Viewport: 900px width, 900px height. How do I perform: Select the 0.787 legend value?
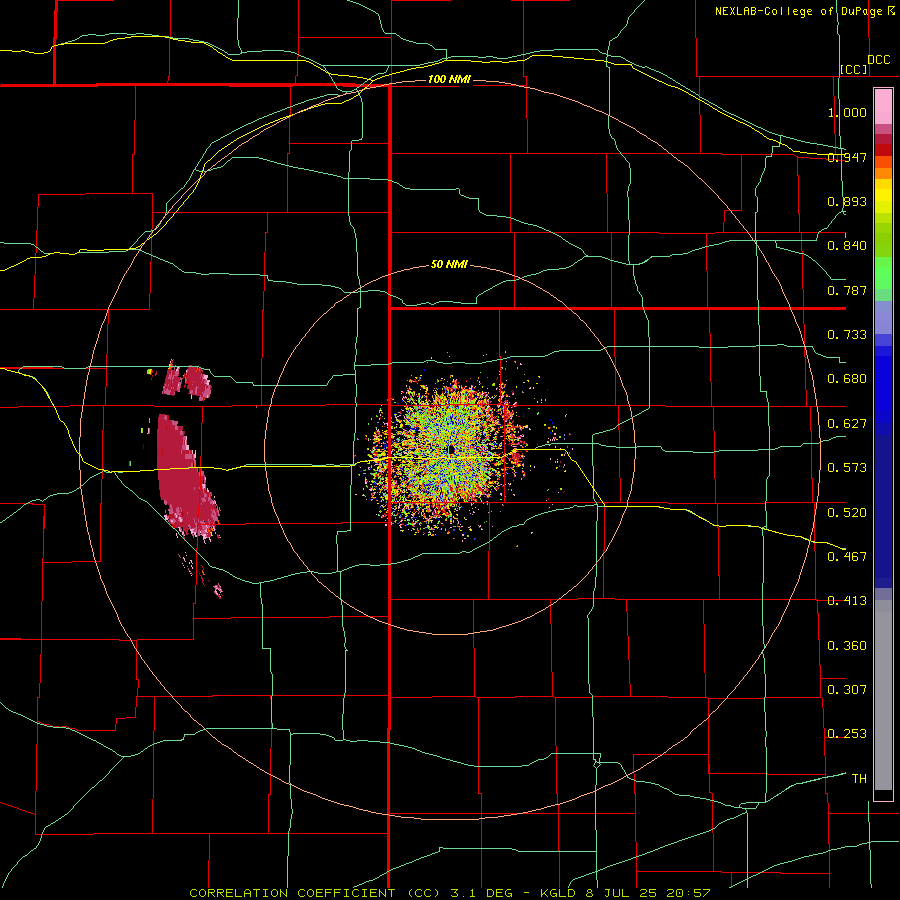coord(847,290)
